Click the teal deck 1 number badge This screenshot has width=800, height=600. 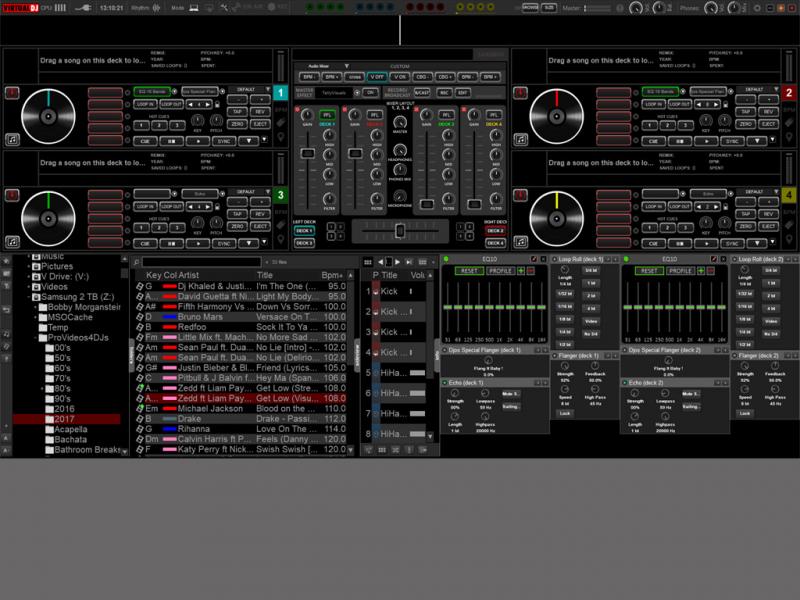pos(281,93)
